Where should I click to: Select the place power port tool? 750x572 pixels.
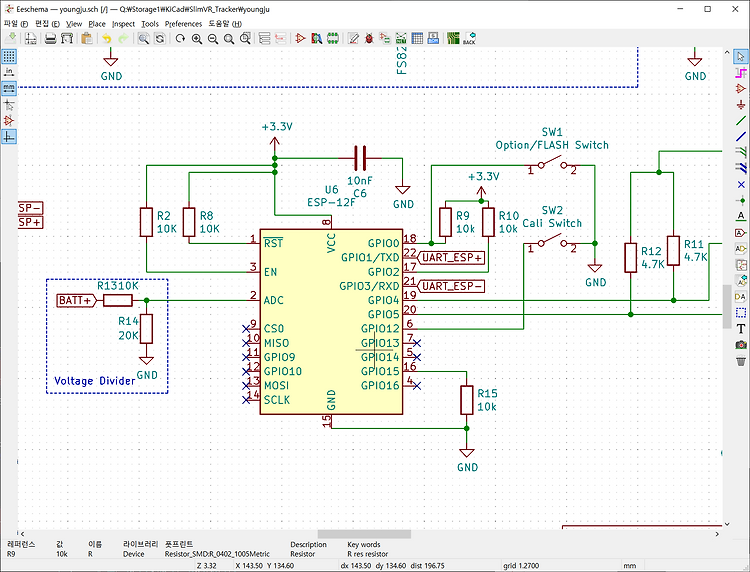point(740,105)
